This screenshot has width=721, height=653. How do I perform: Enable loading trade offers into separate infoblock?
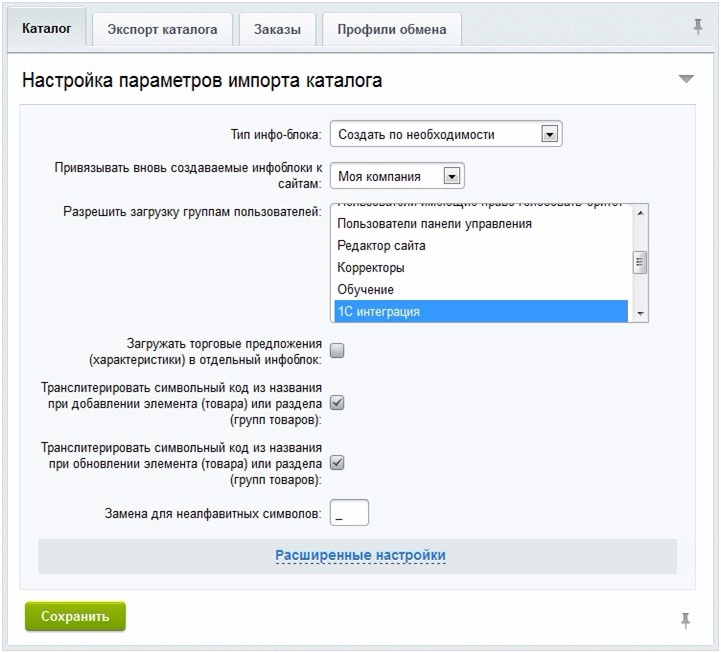(338, 351)
